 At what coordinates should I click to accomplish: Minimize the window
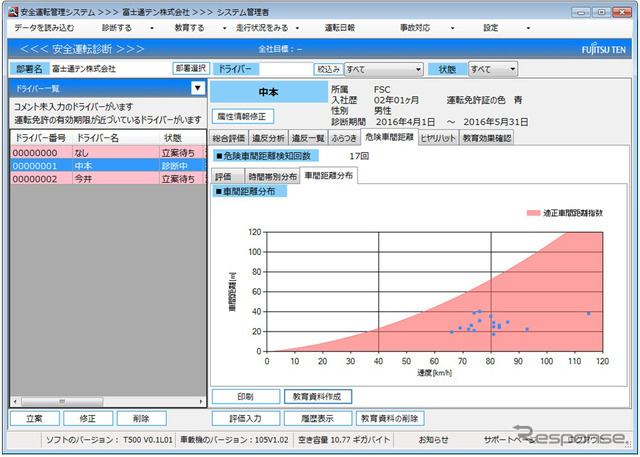(x=580, y=12)
